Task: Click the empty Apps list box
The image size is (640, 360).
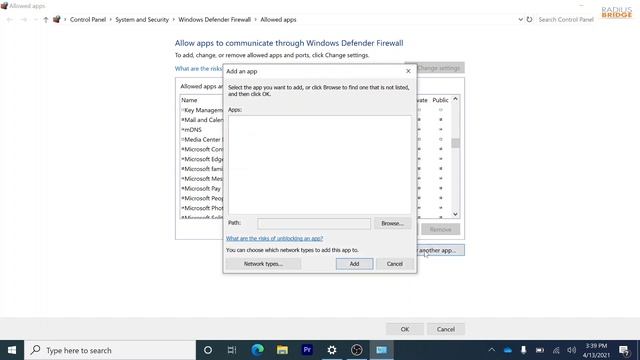Action: 320,164
